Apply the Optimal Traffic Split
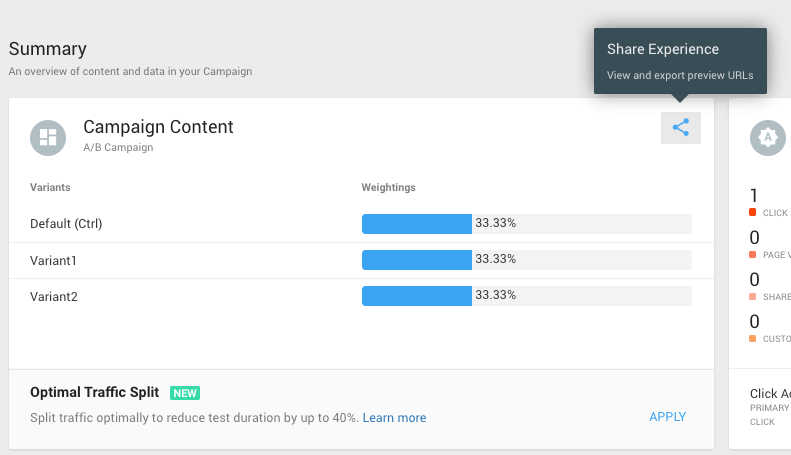 [667, 417]
